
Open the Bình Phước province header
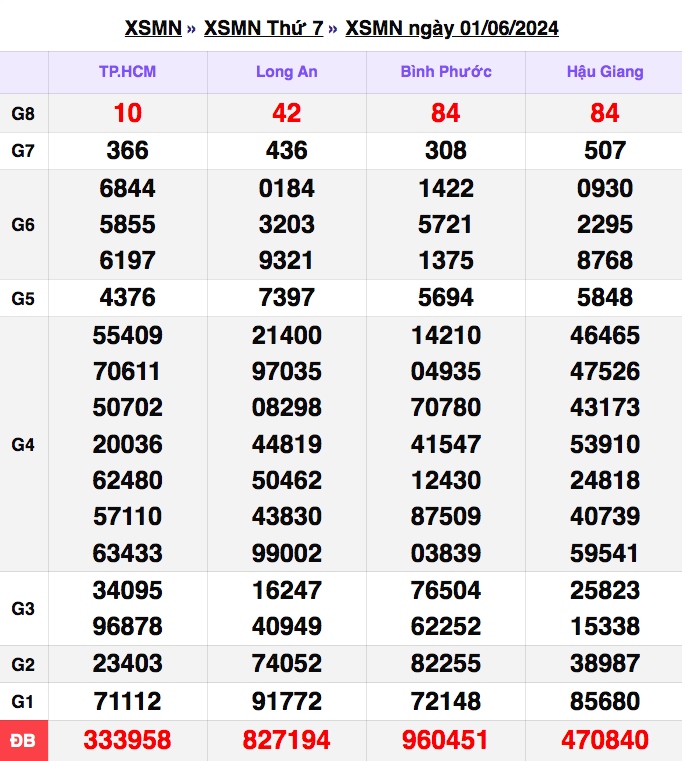pos(446,72)
